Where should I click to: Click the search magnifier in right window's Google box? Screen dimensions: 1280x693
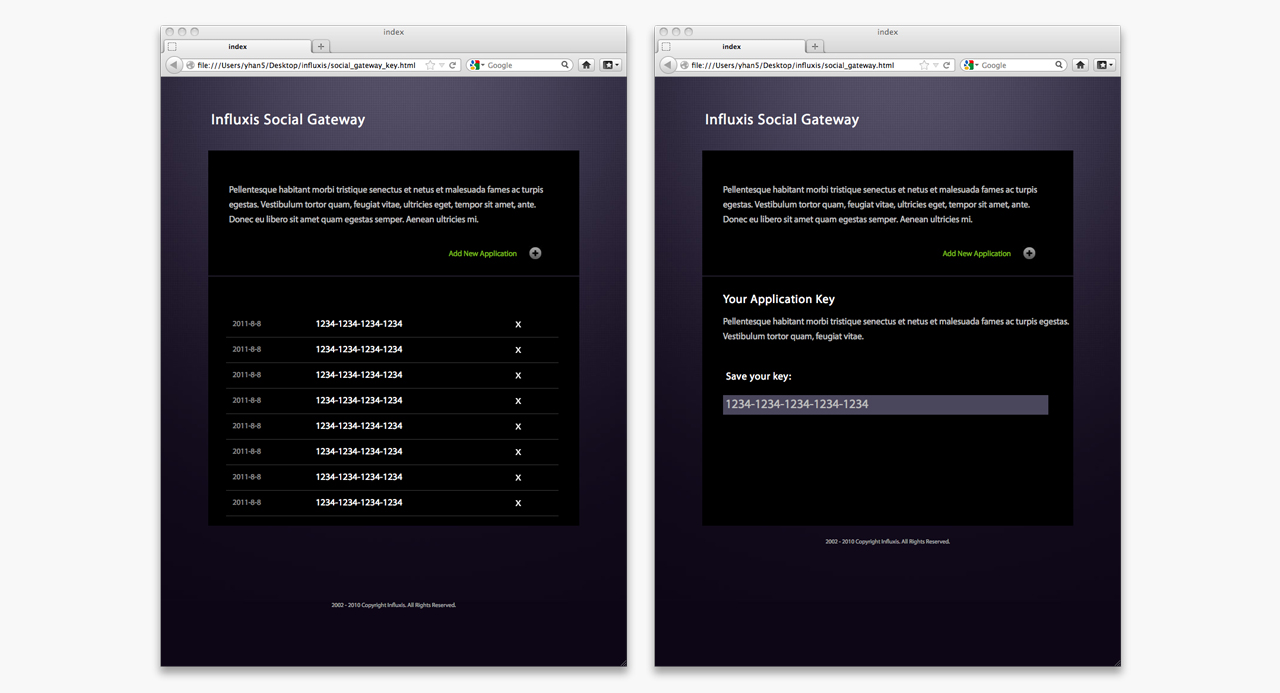[x=1059, y=65]
